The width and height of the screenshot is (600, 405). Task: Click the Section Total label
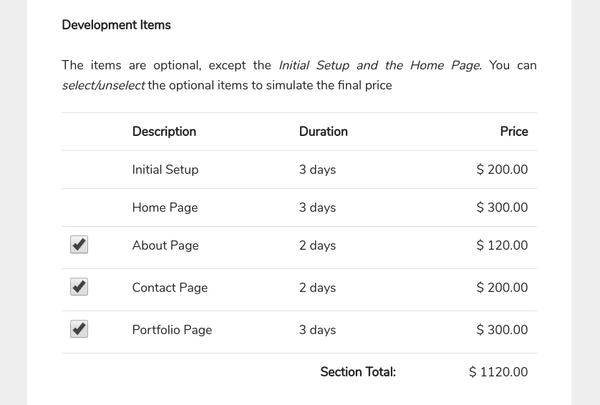(358, 372)
